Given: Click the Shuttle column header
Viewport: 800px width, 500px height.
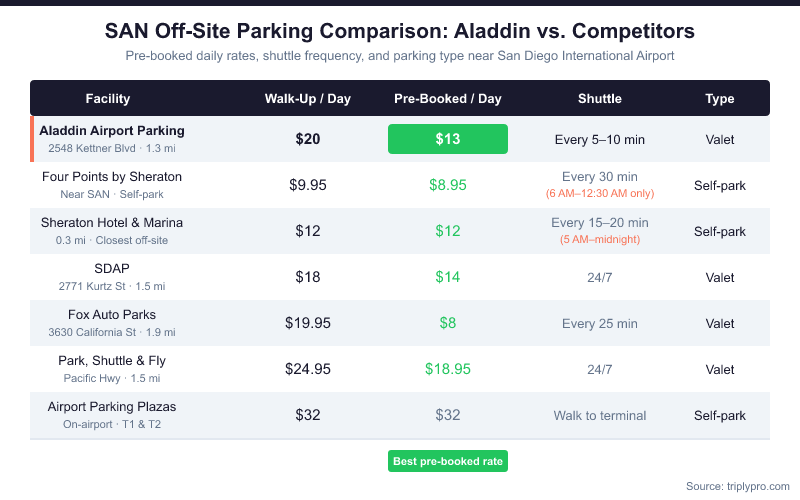Looking at the screenshot, I should tap(599, 99).
